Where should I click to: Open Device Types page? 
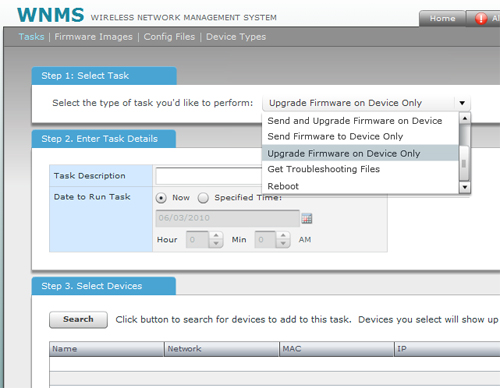coord(236,37)
